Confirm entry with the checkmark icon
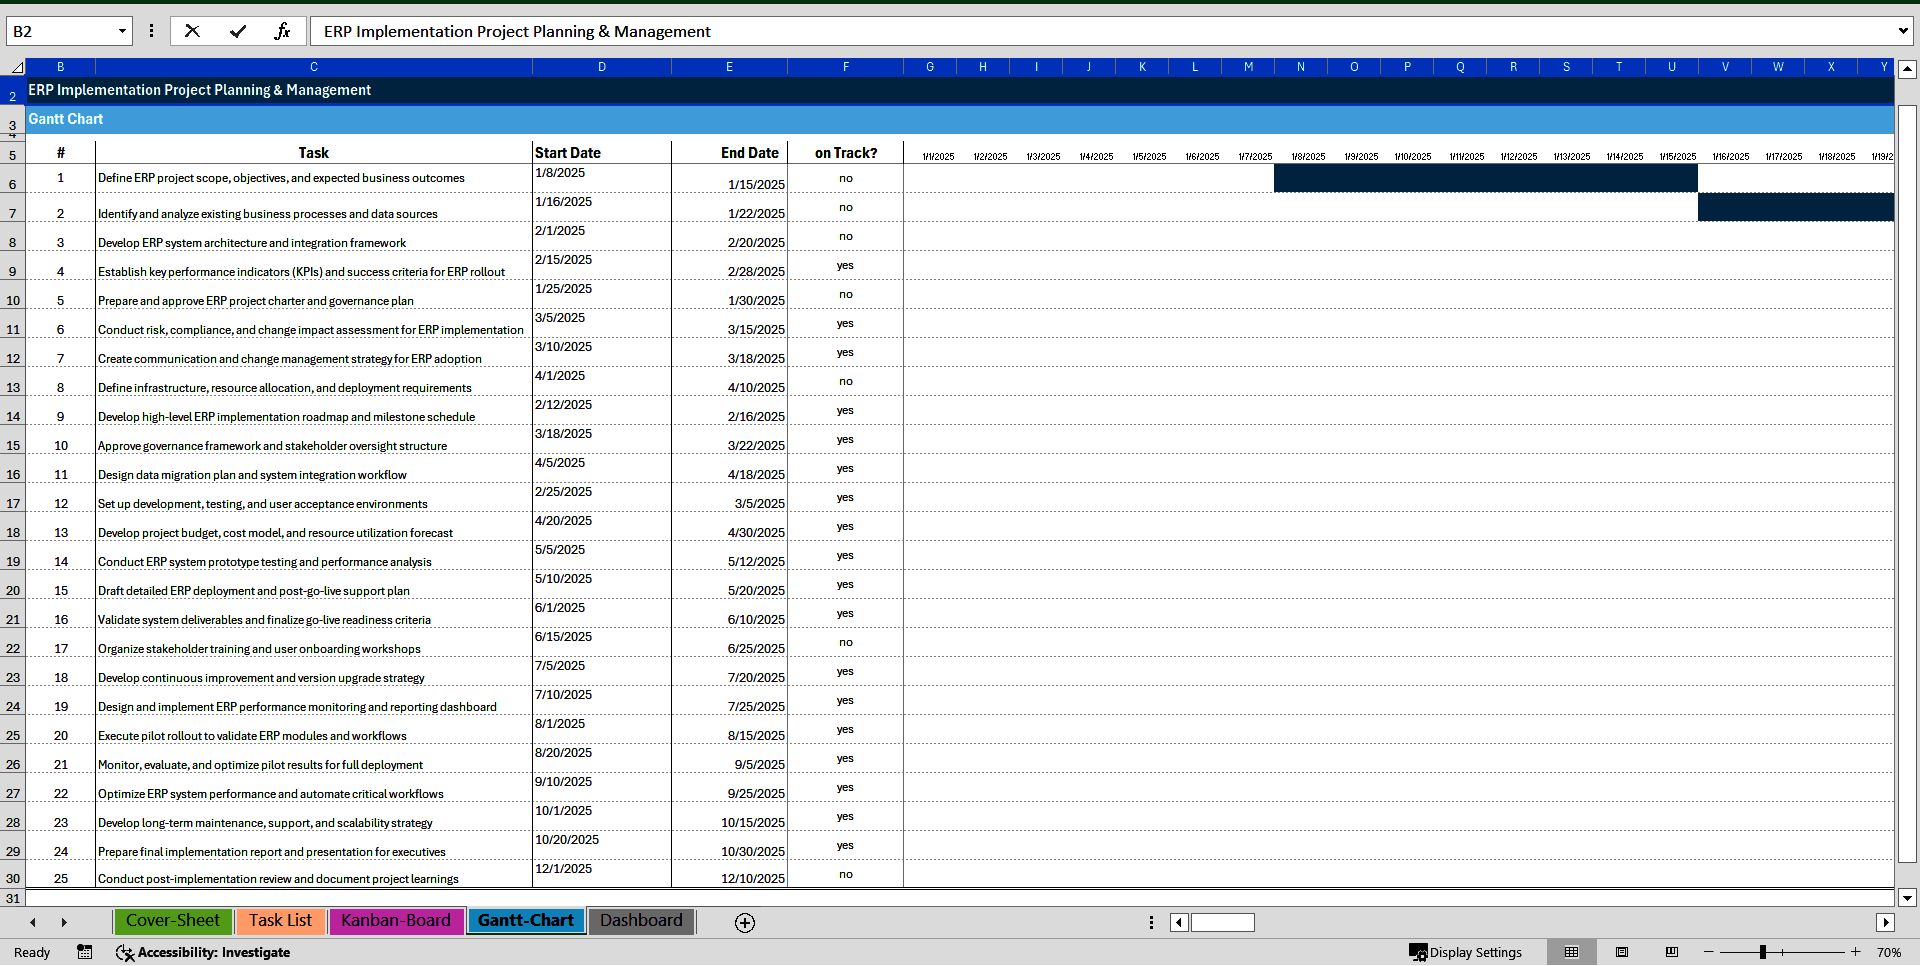Image resolution: width=1920 pixels, height=966 pixels. coord(238,30)
